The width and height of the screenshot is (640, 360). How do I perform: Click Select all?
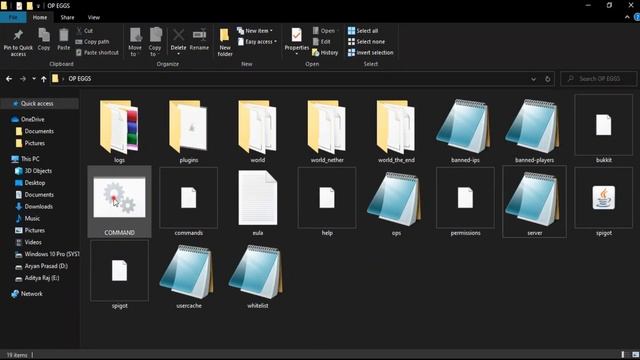coord(363,31)
